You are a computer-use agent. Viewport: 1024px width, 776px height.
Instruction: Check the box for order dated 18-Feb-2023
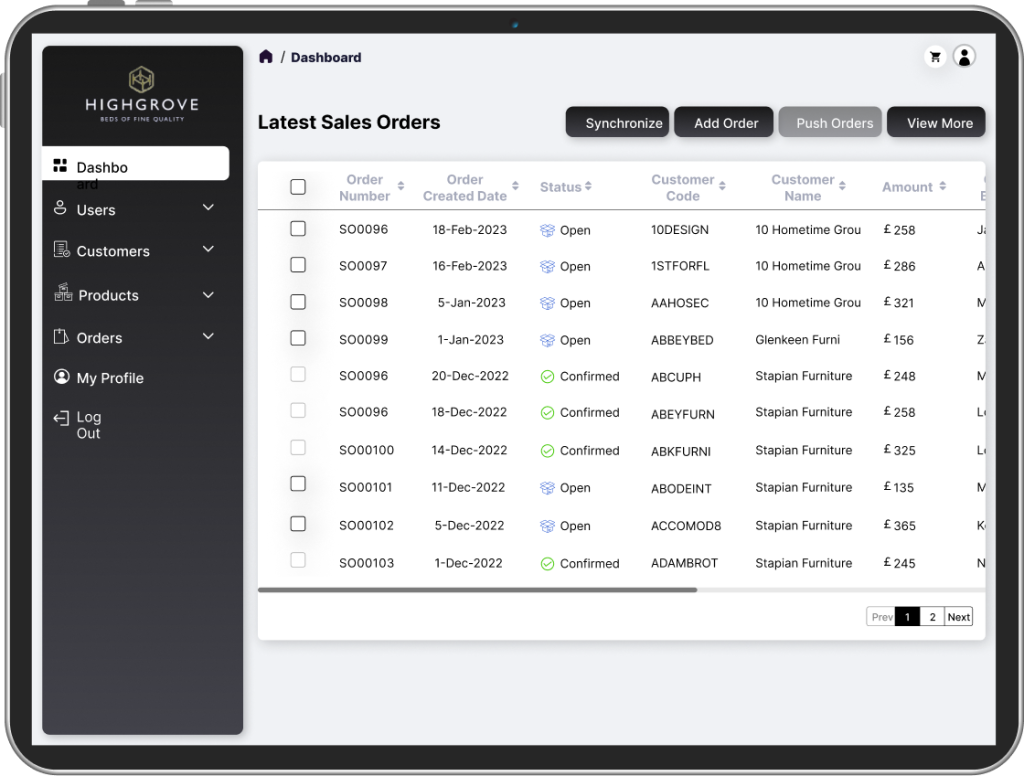[x=298, y=229]
